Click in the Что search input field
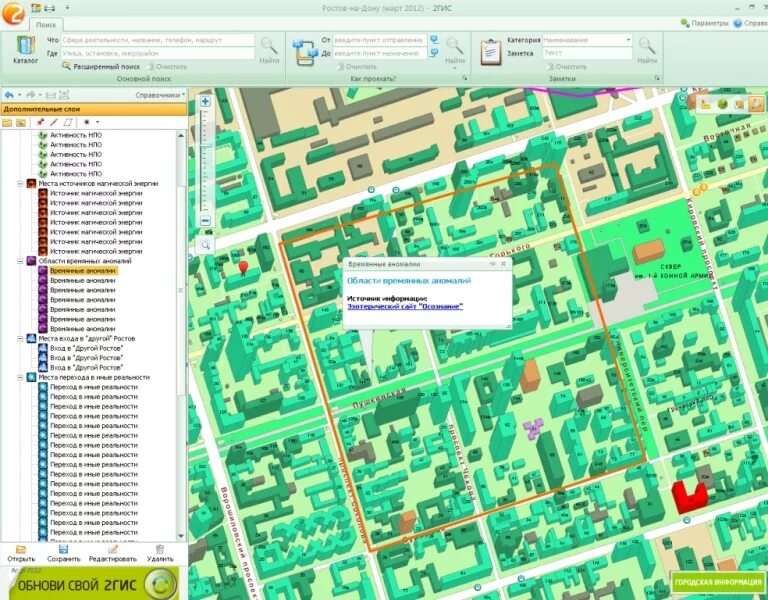The height and width of the screenshot is (600, 768). pyautogui.click(x=157, y=40)
